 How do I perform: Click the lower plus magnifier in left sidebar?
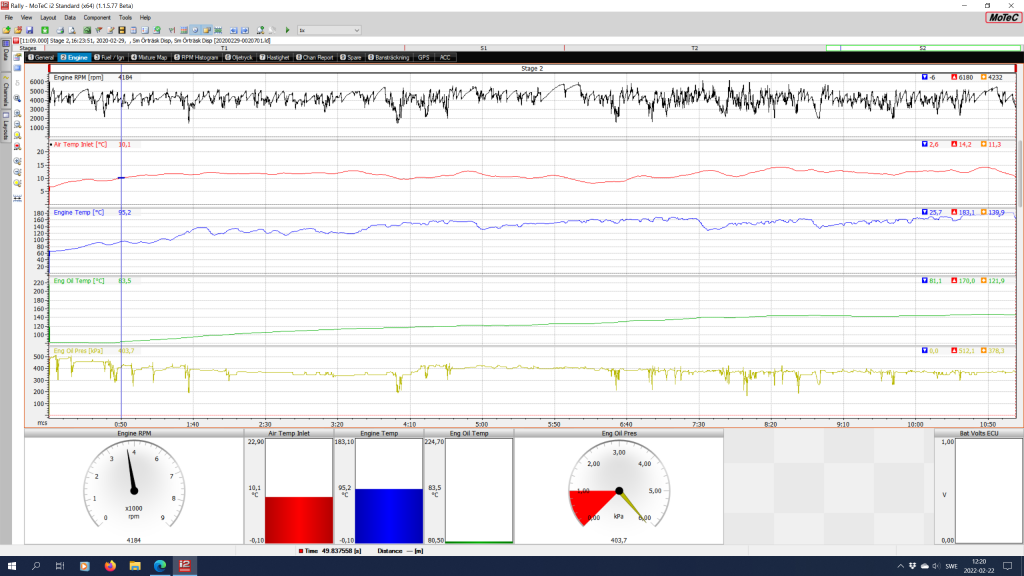tap(17, 161)
